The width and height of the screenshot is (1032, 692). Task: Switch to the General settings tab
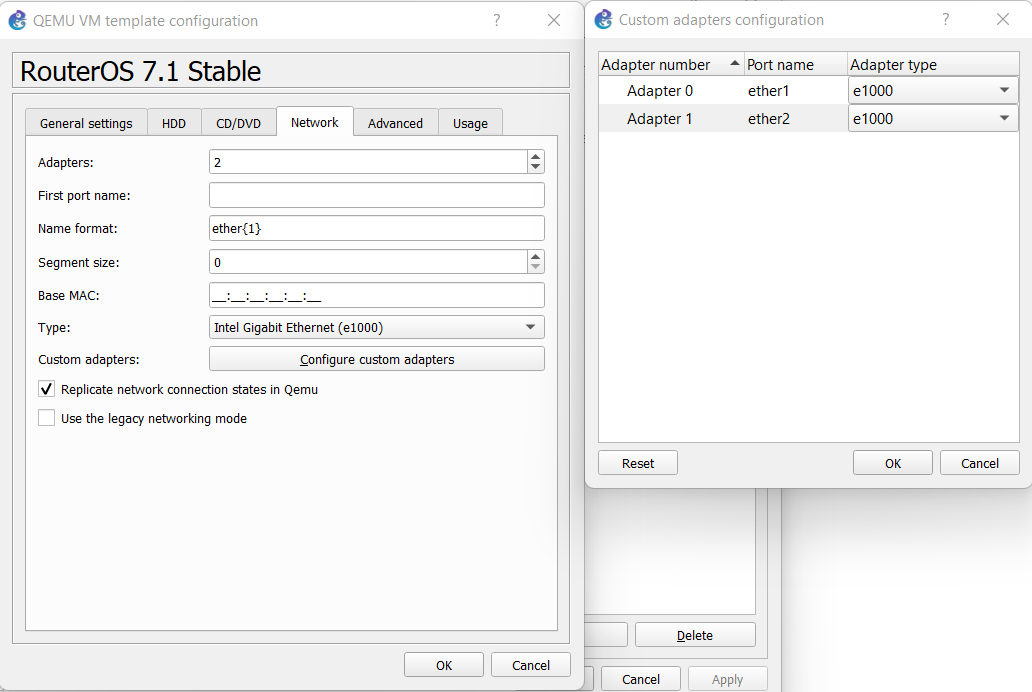(86, 123)
